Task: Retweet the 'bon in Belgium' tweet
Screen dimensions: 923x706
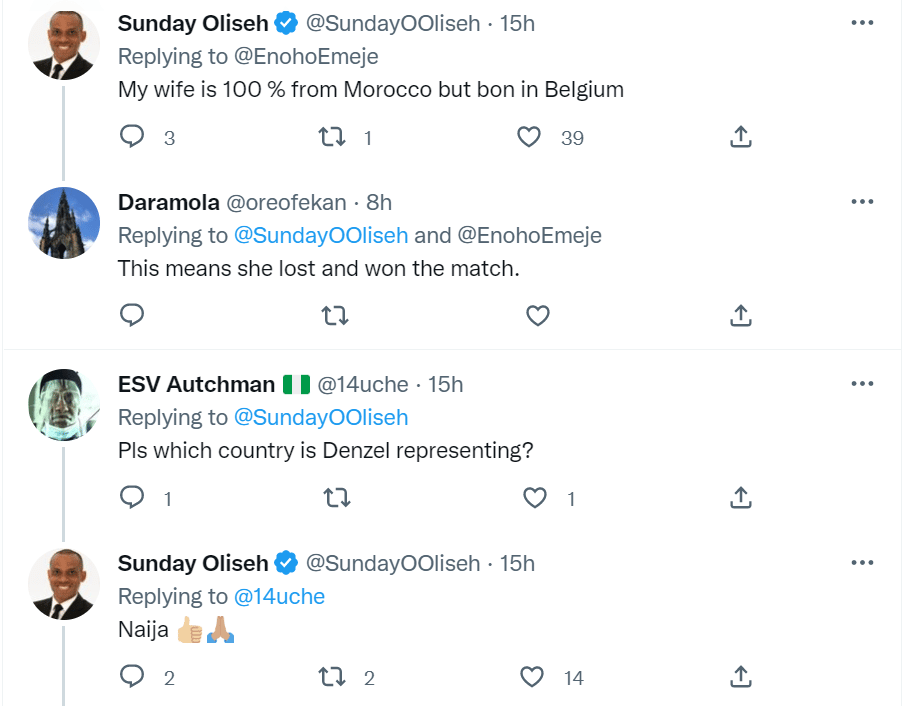Action: (333, 137)
